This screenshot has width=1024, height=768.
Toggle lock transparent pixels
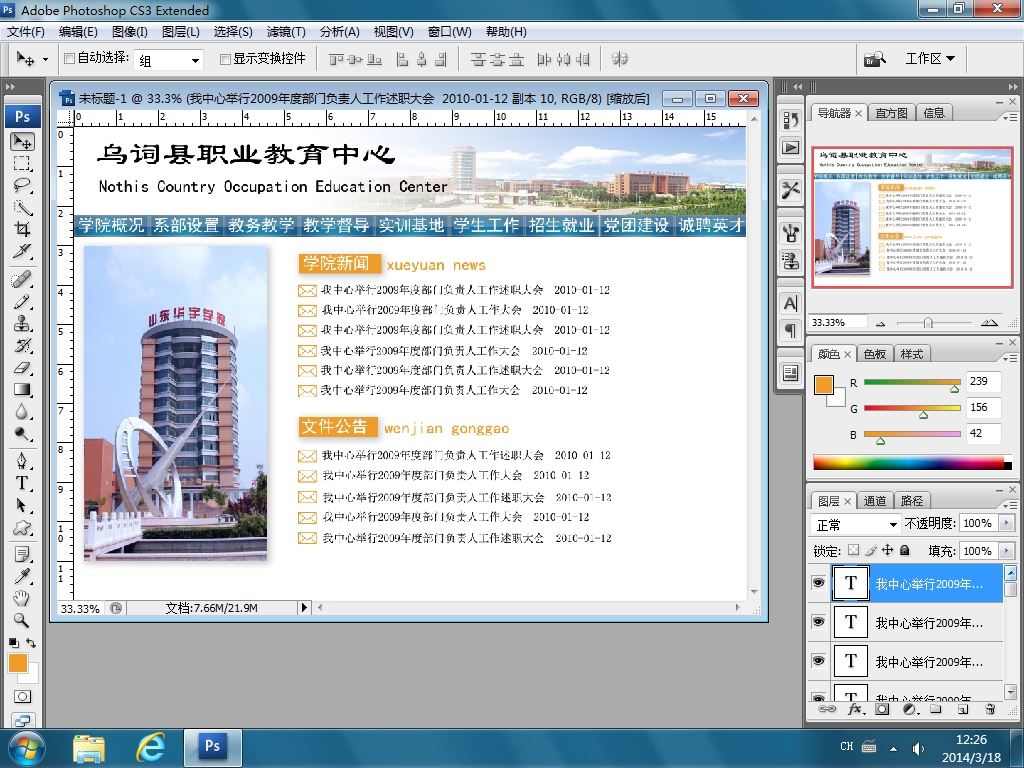click(854, 551)
